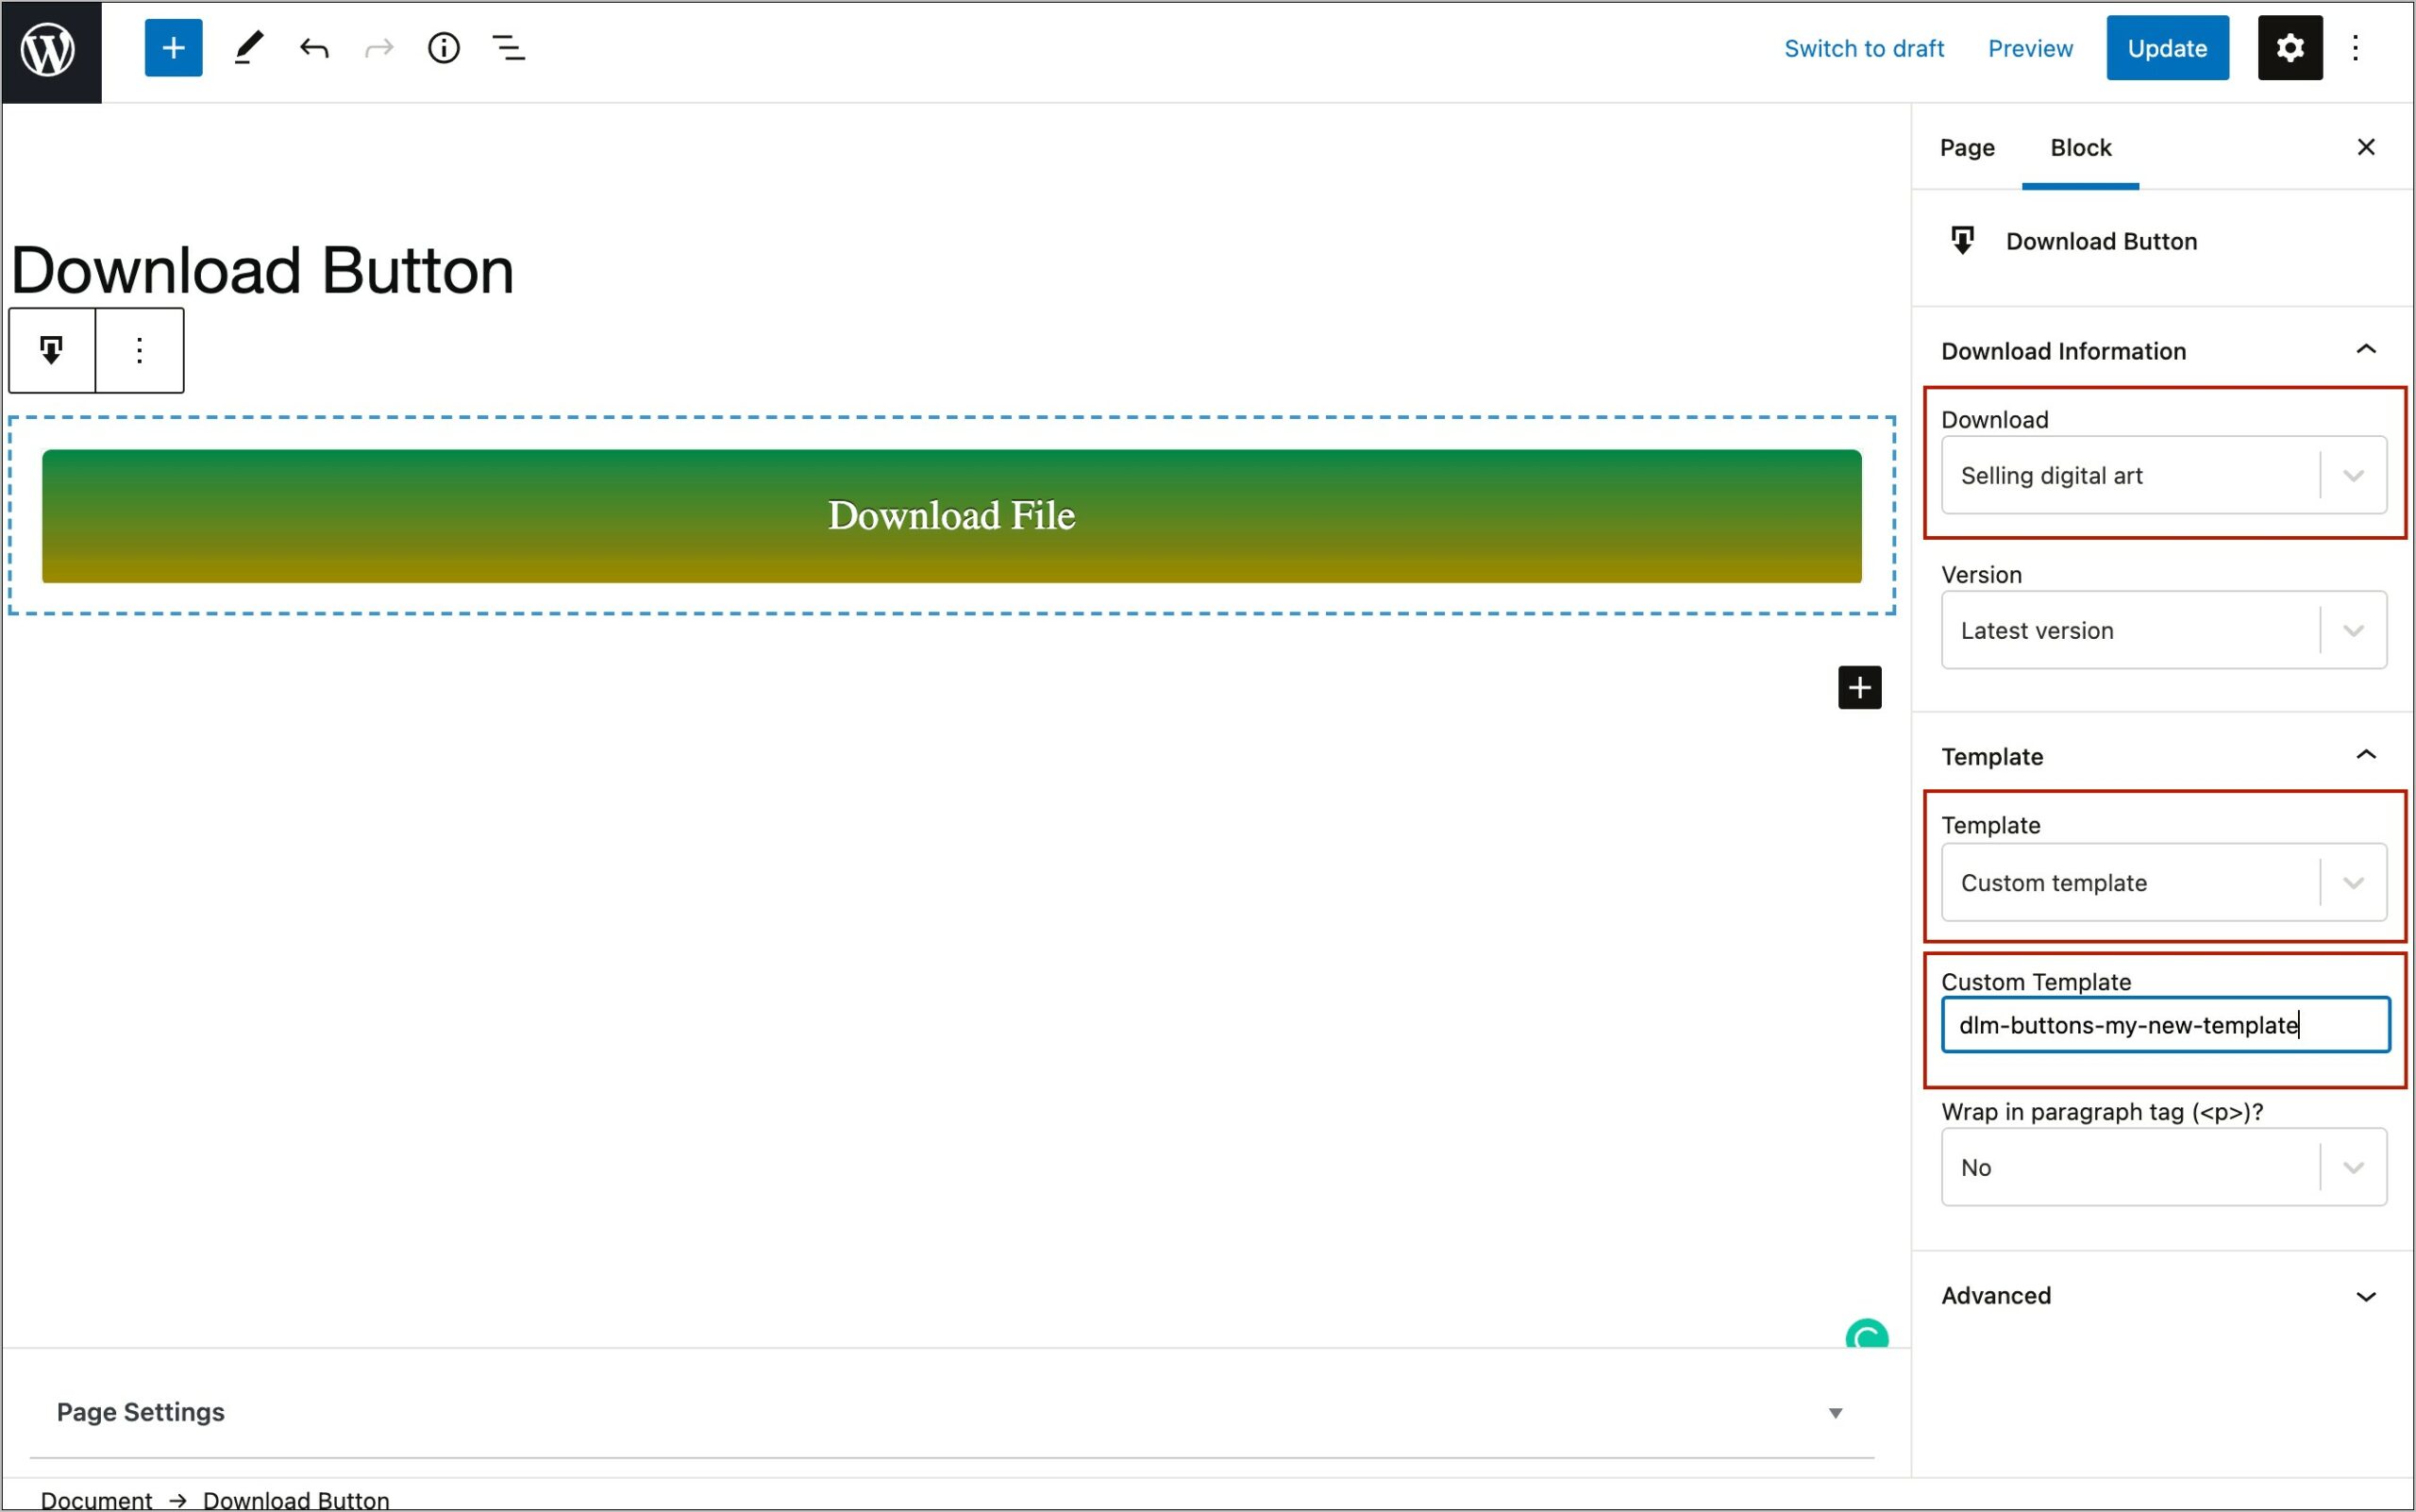The width and height of the screenshot is (2416, 1512).
Task: Click Switch to draft button
Action: point(1864,47)
